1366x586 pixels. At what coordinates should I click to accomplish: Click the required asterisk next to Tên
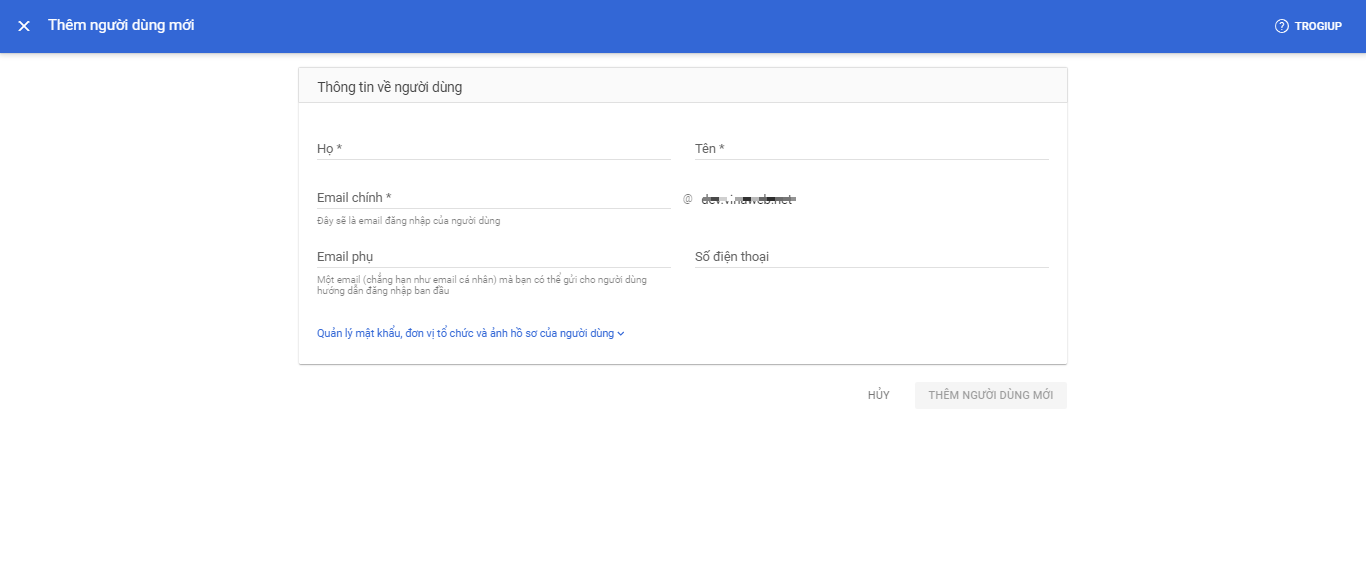pos(721,148)
